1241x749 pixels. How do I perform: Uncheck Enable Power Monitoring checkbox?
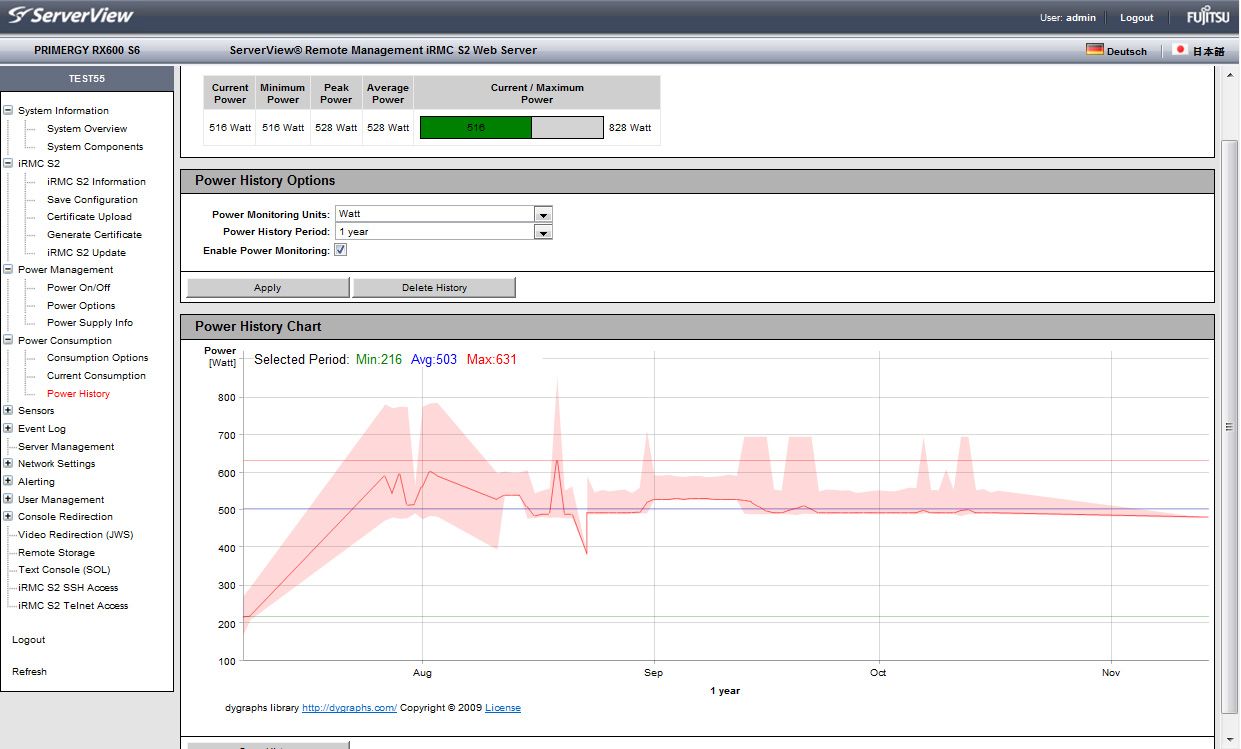tap(340, 250)
